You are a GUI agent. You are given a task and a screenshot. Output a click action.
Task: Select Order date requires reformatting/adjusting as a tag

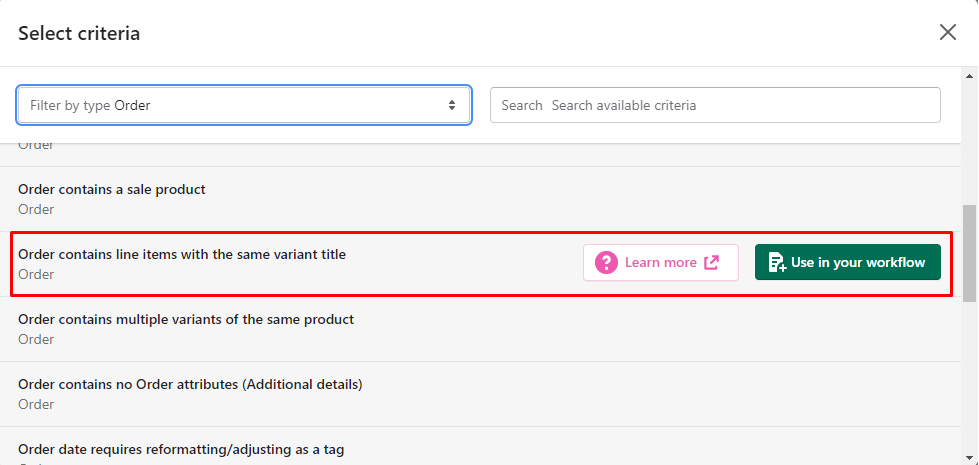[480, 446]
